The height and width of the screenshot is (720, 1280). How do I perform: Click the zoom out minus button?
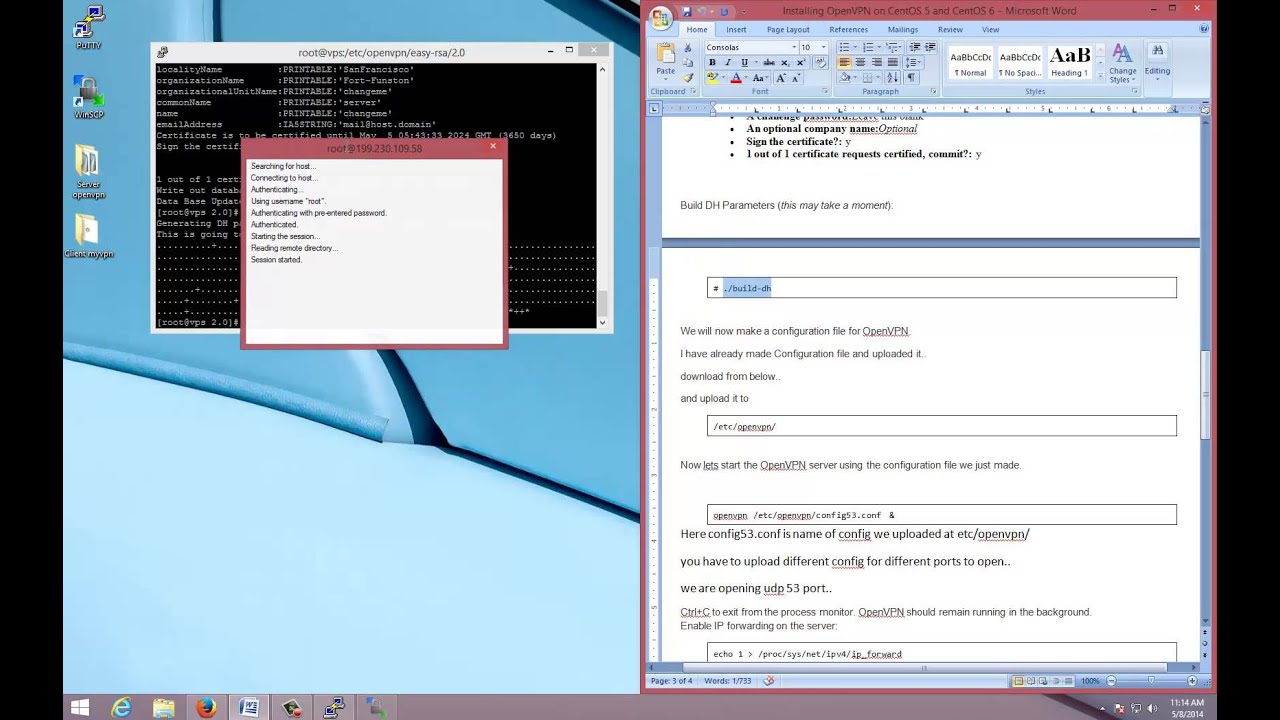1111,681
